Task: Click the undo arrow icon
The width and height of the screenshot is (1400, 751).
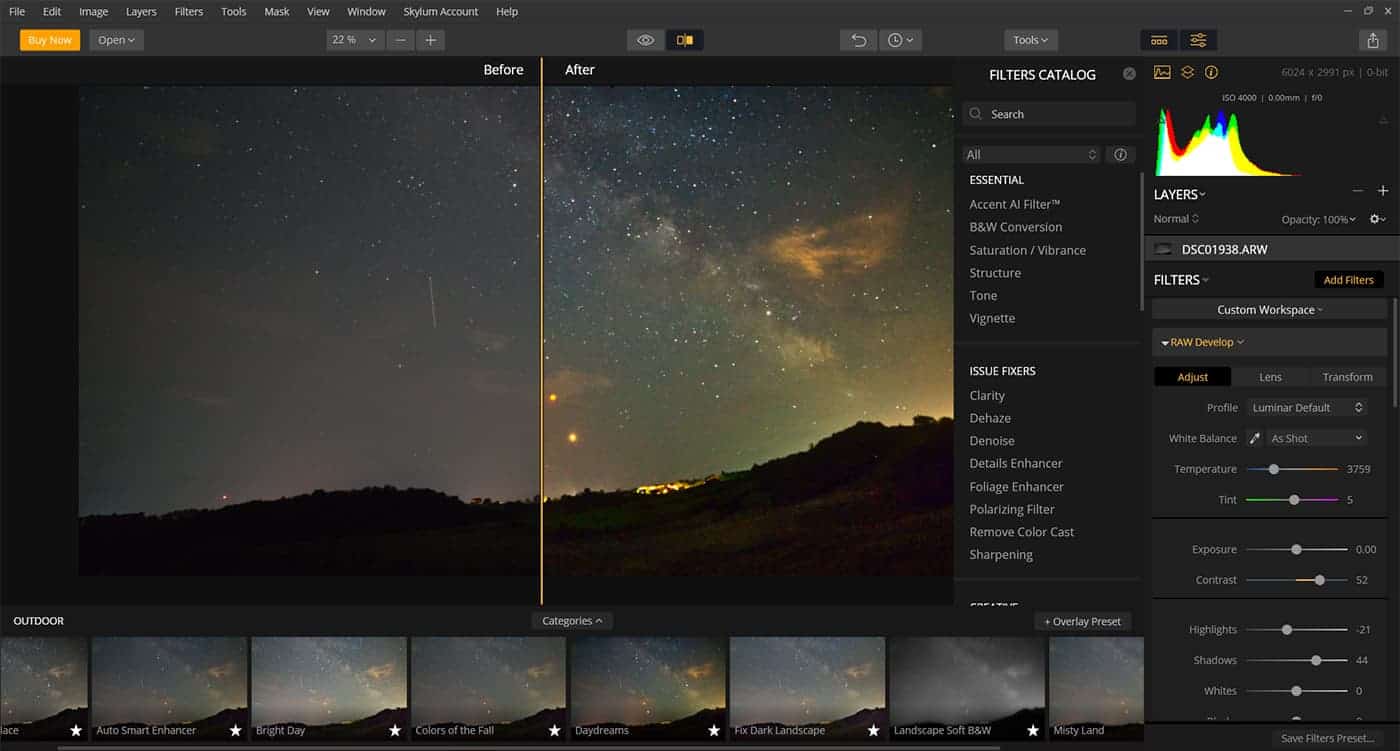Action: (x=859, y=40)
